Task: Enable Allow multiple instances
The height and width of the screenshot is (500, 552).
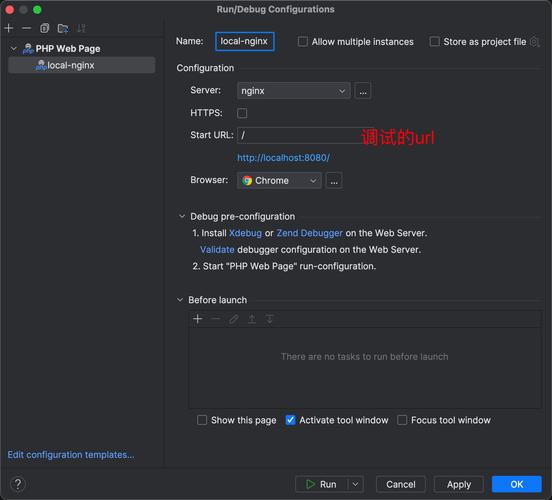Action: [302, 42]
